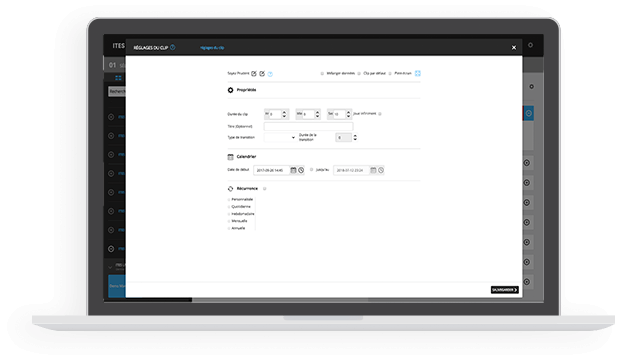Screen dimensions: 619x360
Task: Click the blue circular icon after edit icons
Action: [270, 74]
